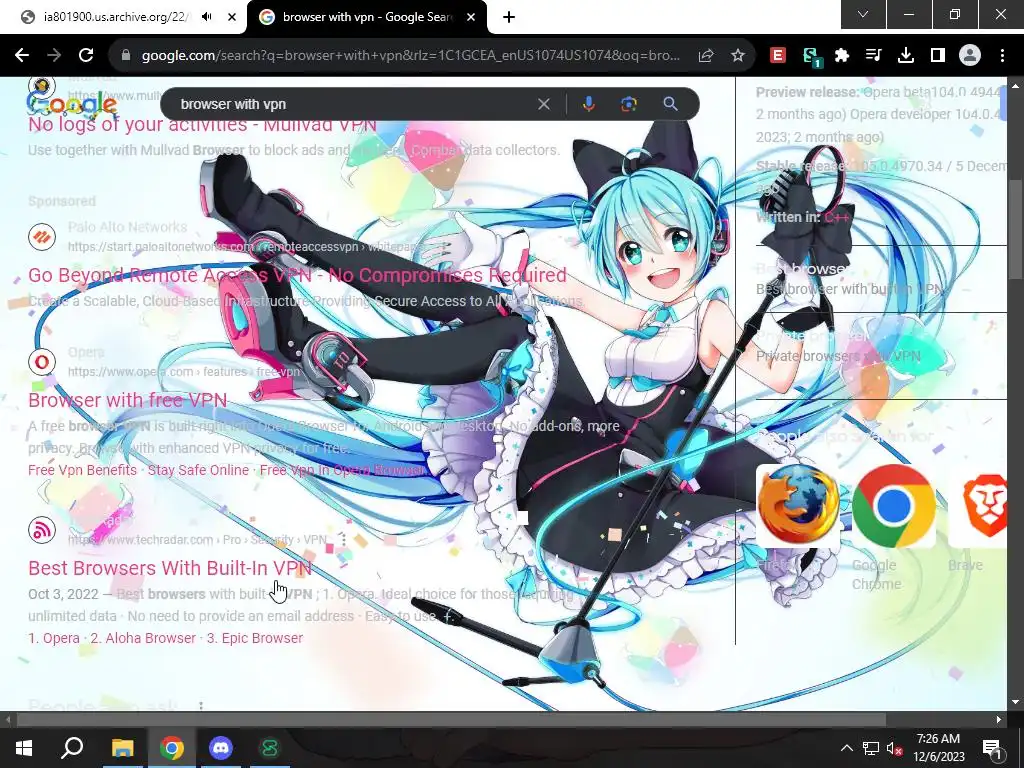Viewport: 1024px width, 768px height.
Task: Open the 1. Opera sitelink
Action: [x=54, y=638]
